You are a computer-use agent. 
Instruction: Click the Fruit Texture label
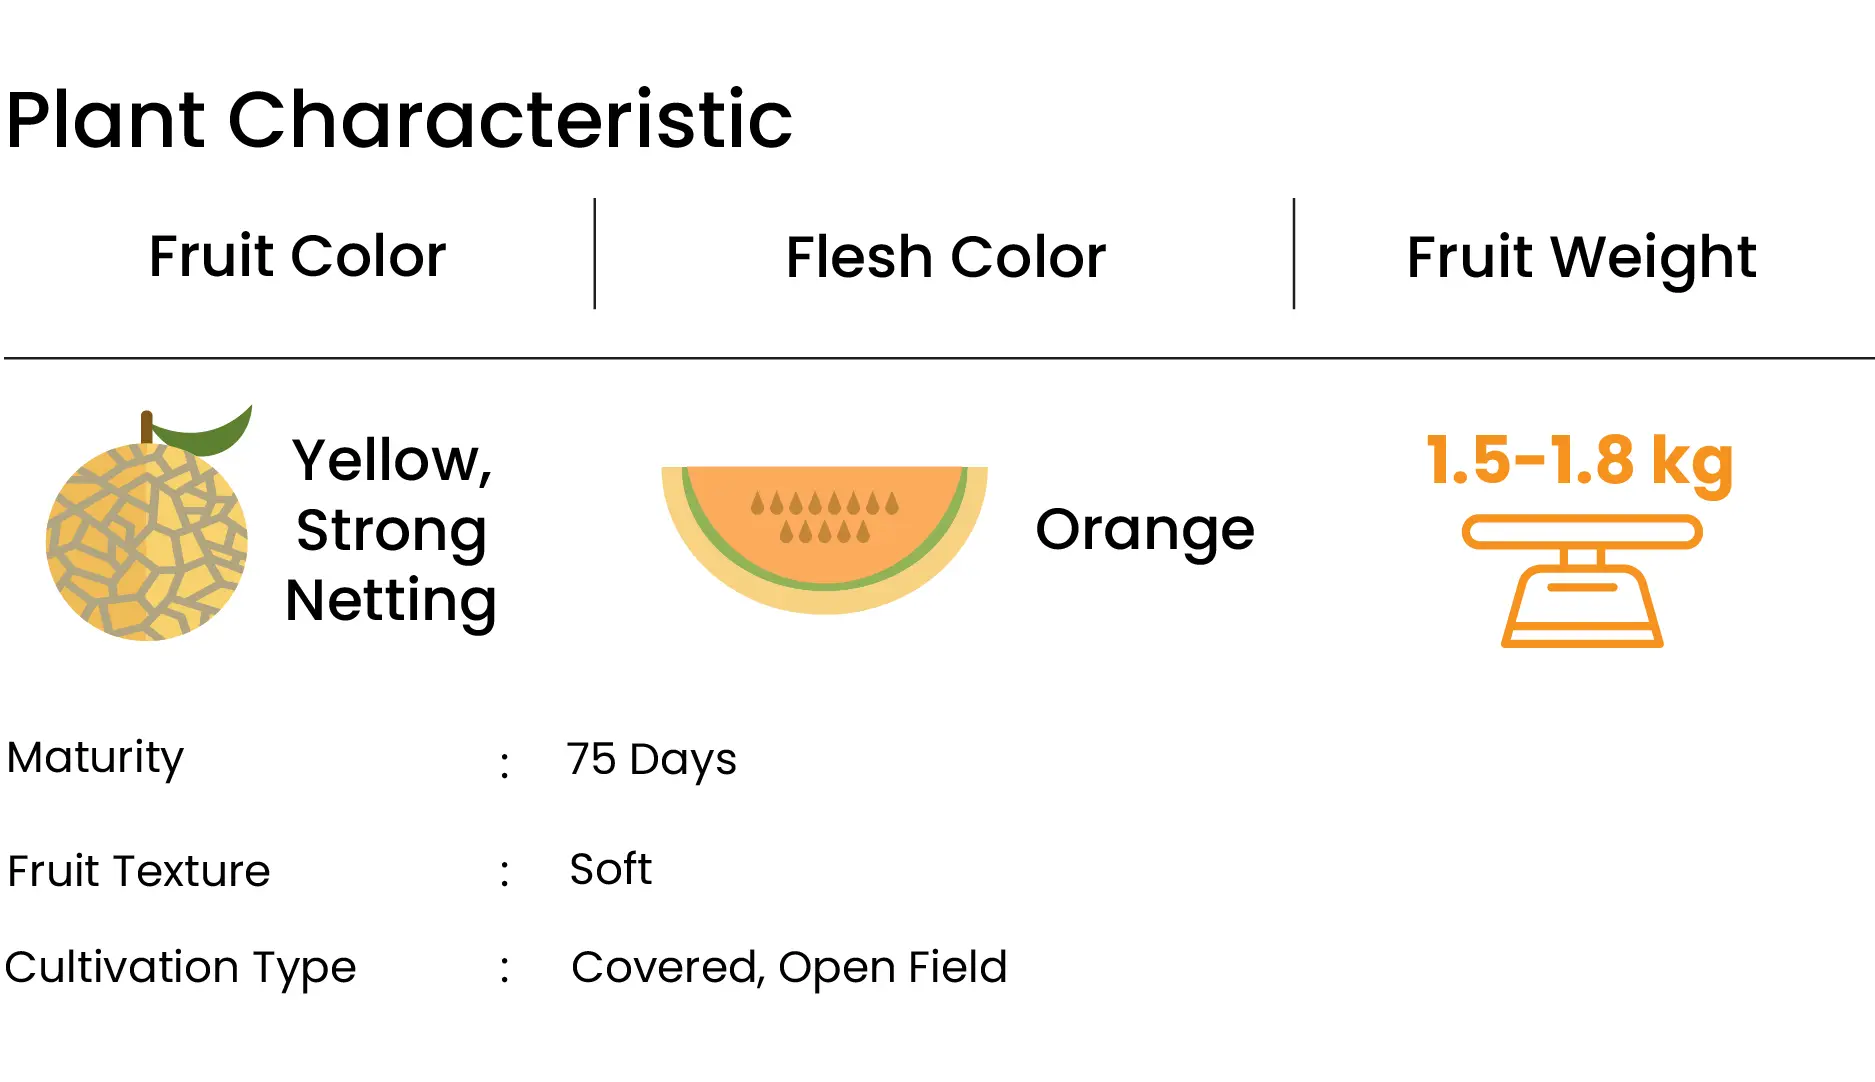[139, 871]
